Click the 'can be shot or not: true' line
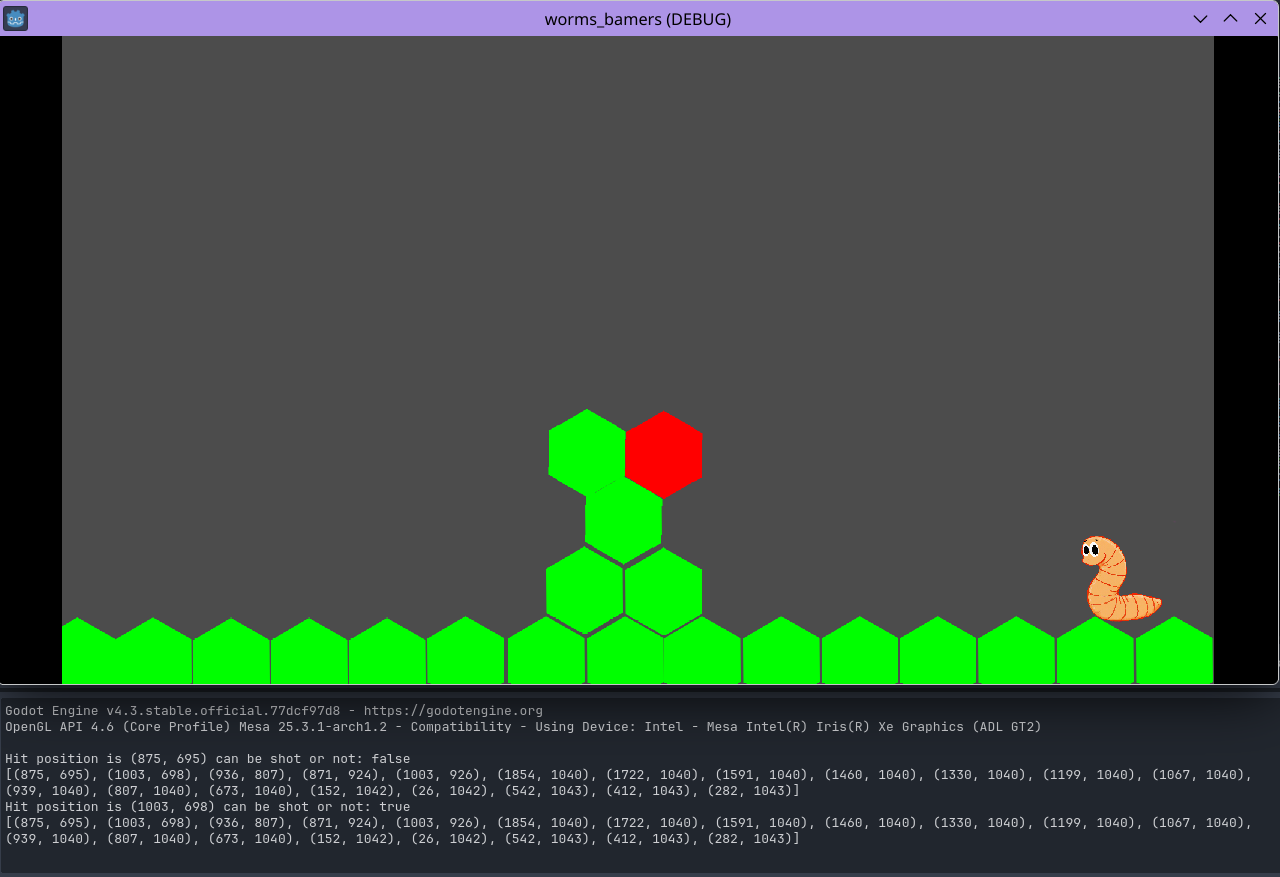Viewport: 1280px width, 877px height. [x=207, y=806]
